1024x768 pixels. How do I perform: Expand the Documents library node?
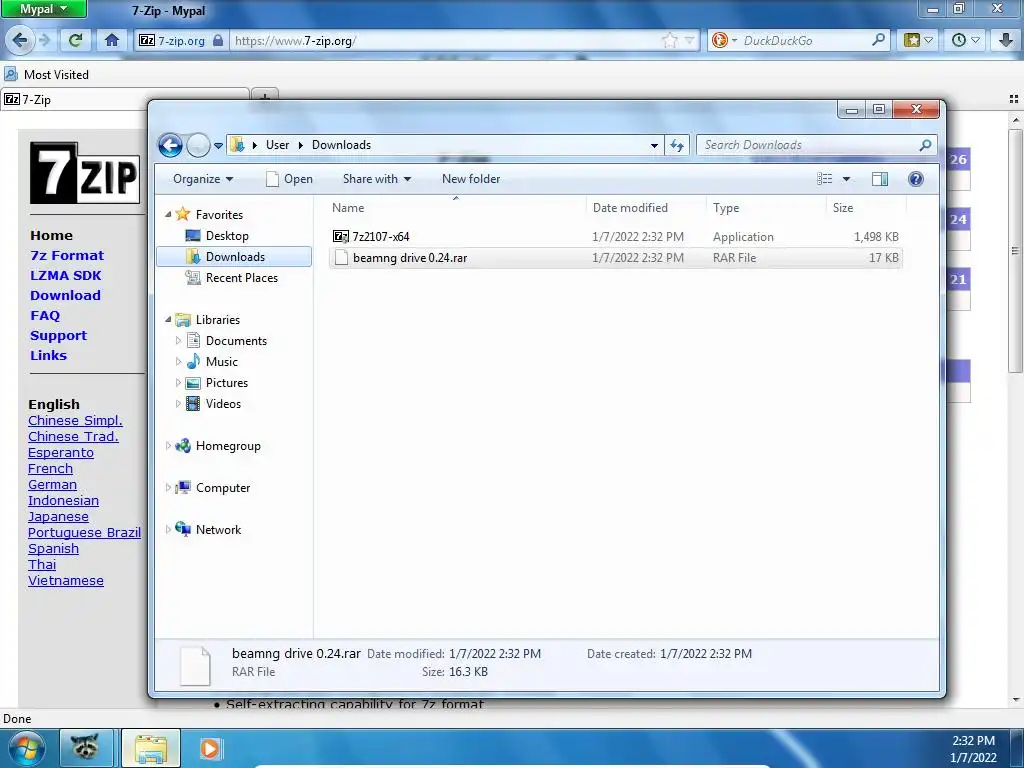(x=178, y=341)
